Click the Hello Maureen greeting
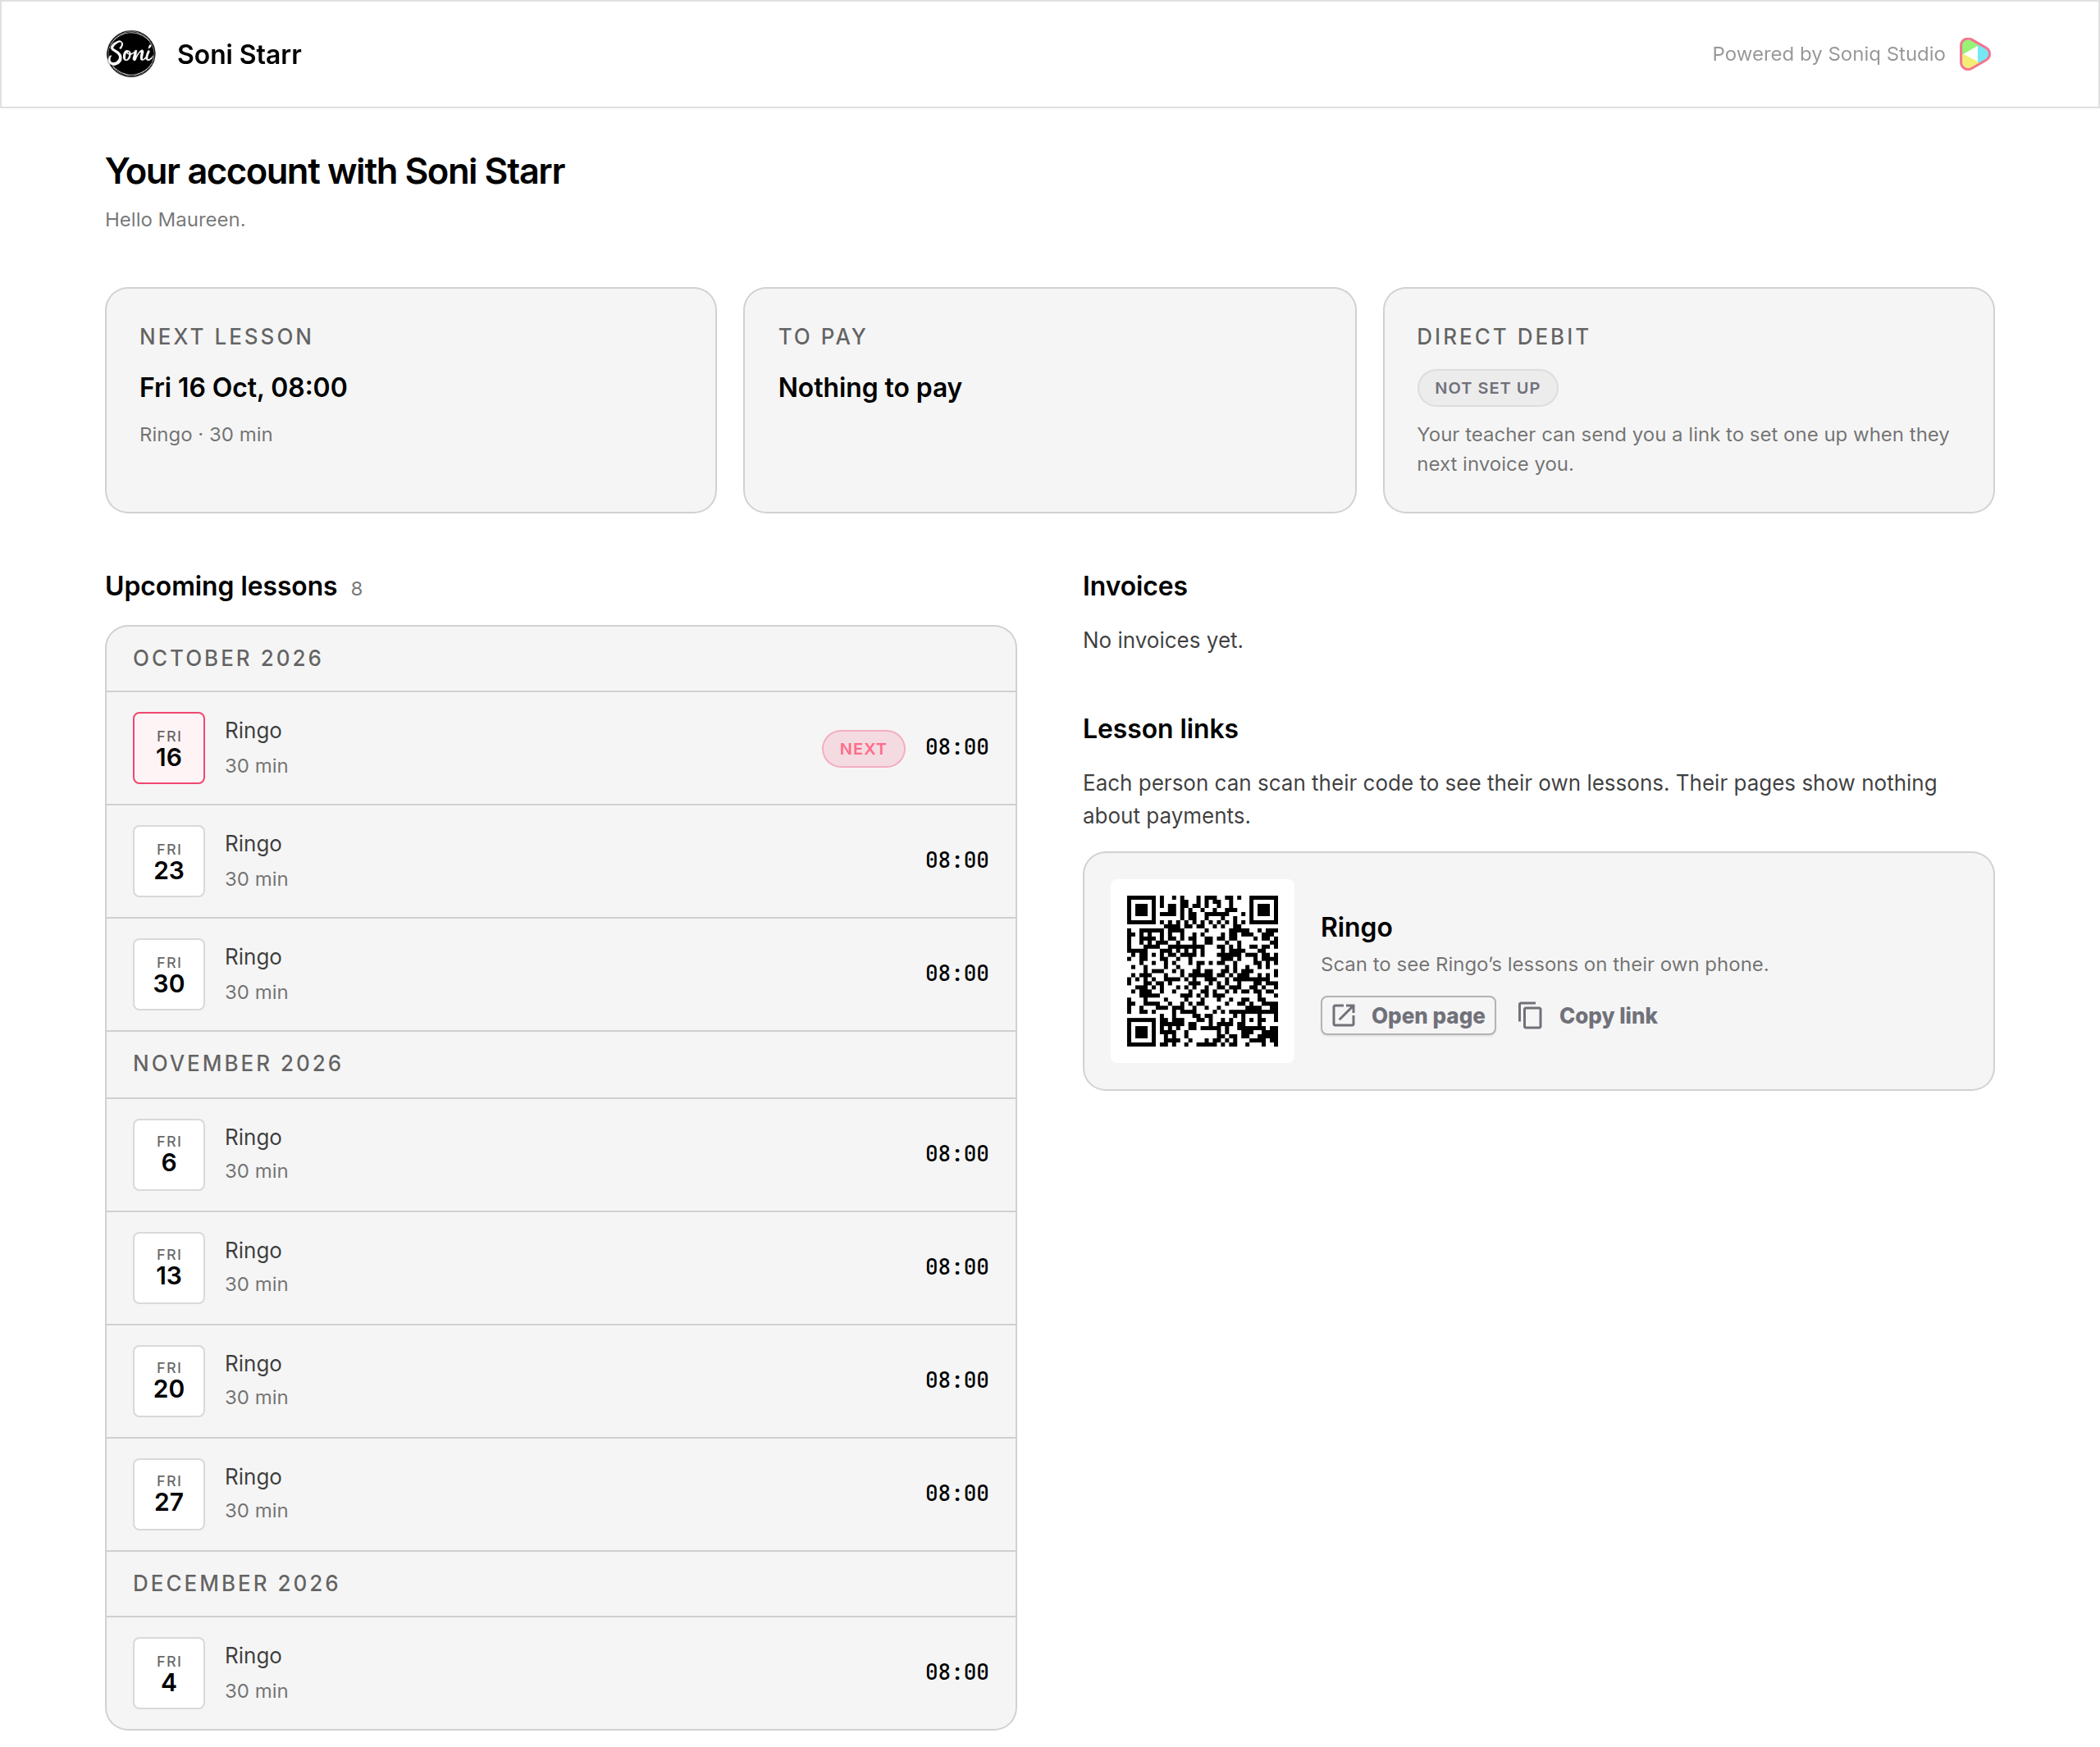Screen dimensions: 2100x1747 (175, 220)
